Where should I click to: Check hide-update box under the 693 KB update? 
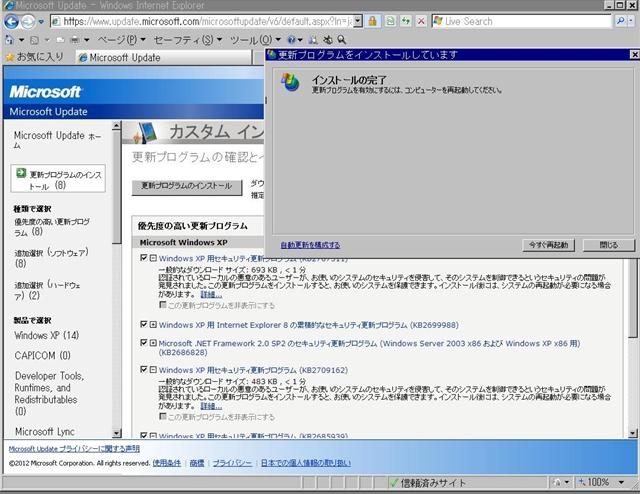click(x=163, y=305)
